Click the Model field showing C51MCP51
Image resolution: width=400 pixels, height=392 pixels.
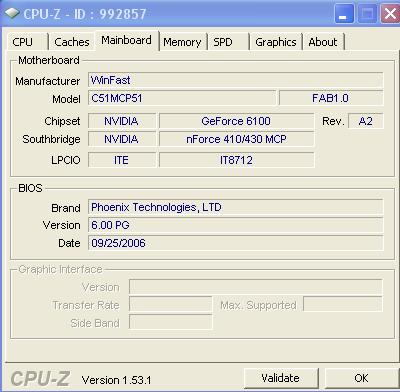point(182,98)
